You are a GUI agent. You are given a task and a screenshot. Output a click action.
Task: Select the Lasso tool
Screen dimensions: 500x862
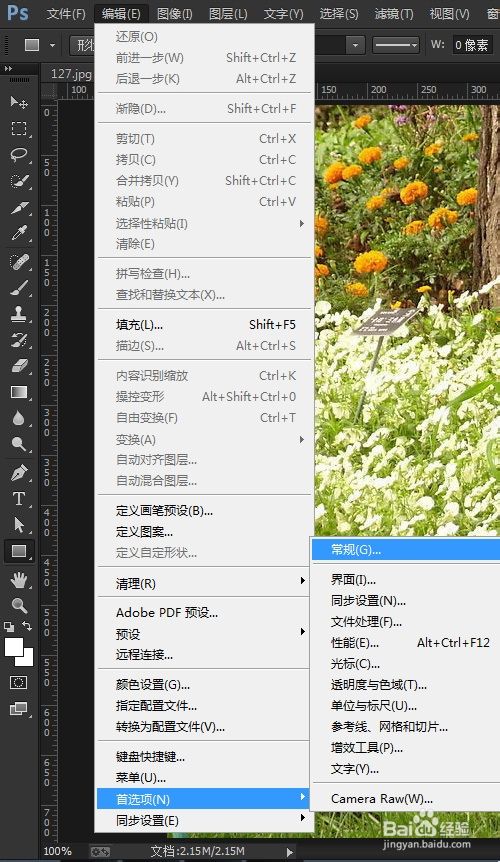19,154
